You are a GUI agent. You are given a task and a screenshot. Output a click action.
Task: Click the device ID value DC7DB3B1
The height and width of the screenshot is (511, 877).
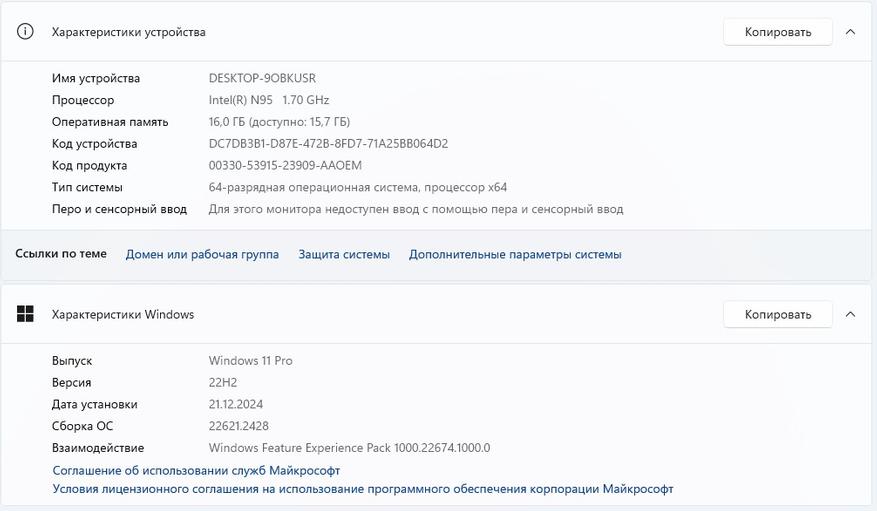coord(328,144)
